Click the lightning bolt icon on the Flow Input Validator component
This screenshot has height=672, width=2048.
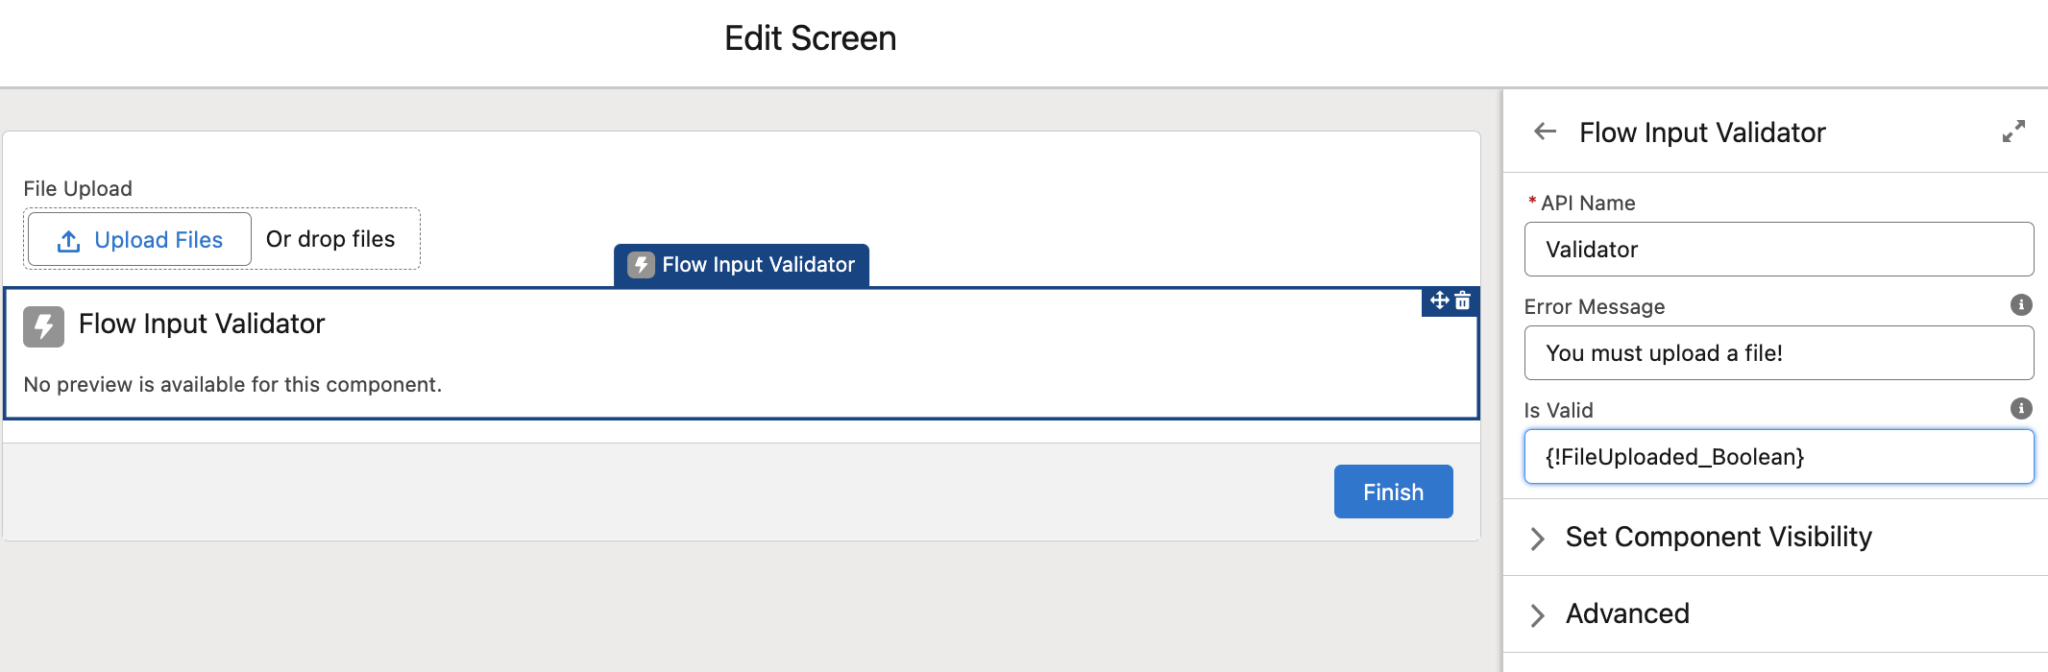click(42, 326)
